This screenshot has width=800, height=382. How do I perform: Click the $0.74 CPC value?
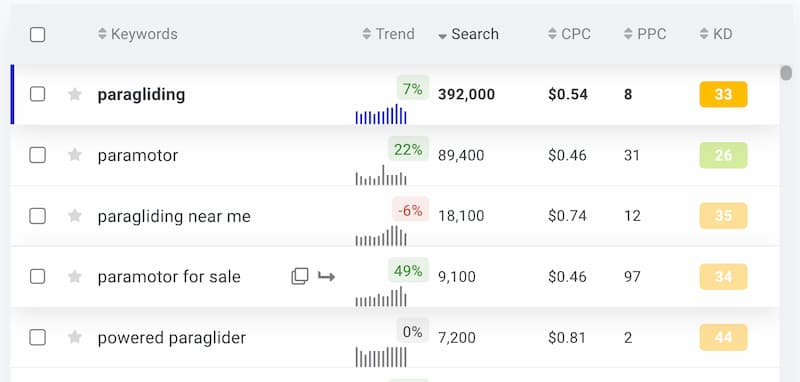coord(568,216)
